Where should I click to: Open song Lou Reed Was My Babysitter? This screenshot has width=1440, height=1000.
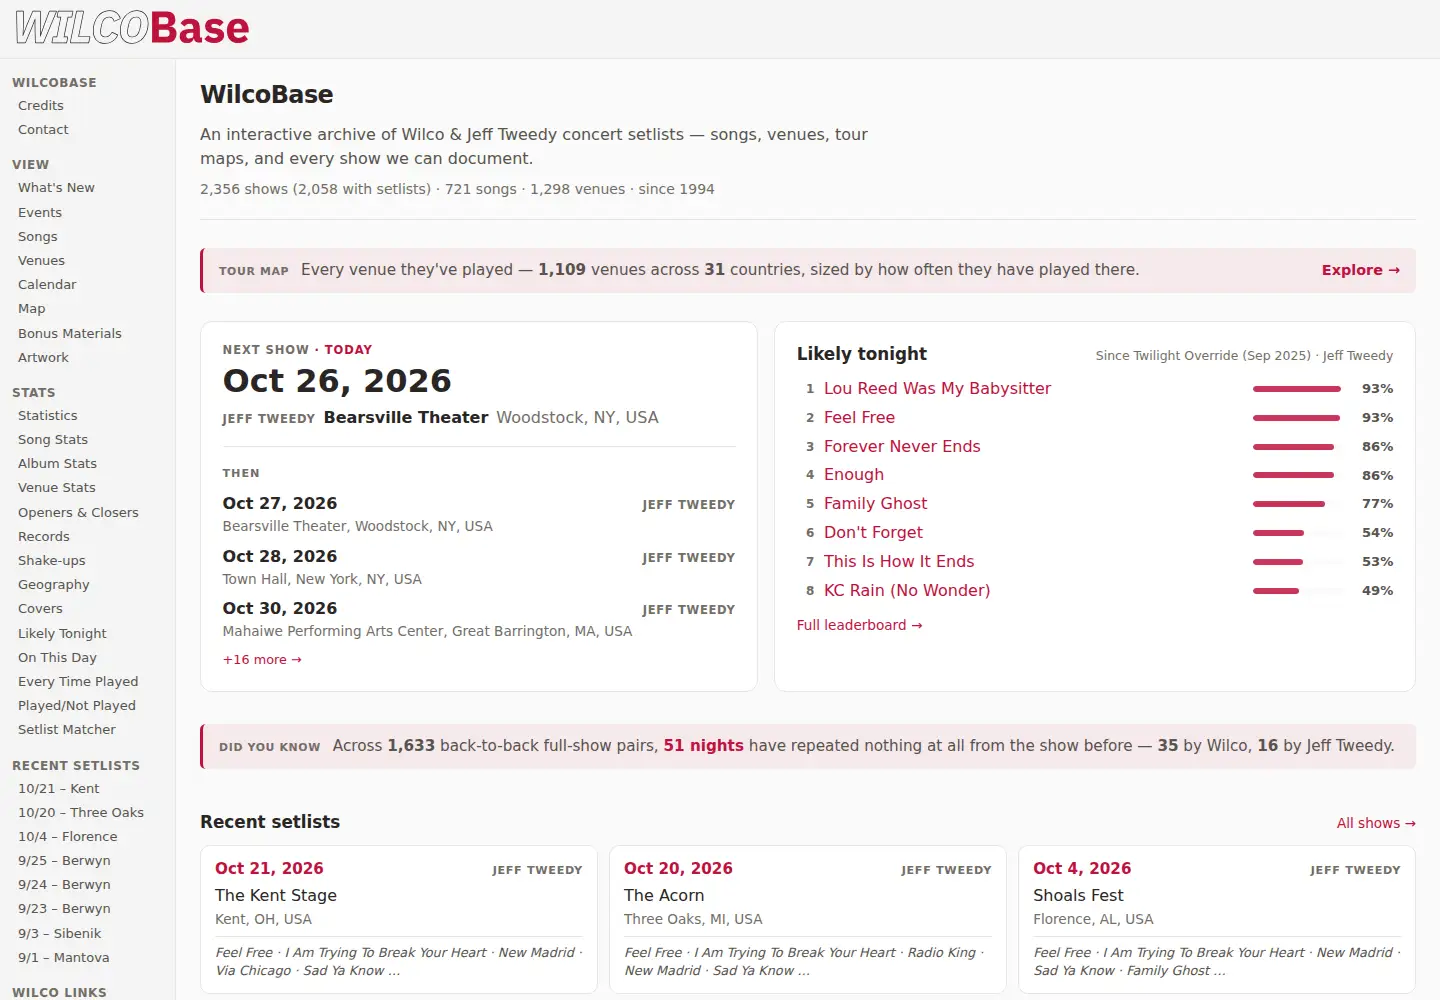point(937,389)
